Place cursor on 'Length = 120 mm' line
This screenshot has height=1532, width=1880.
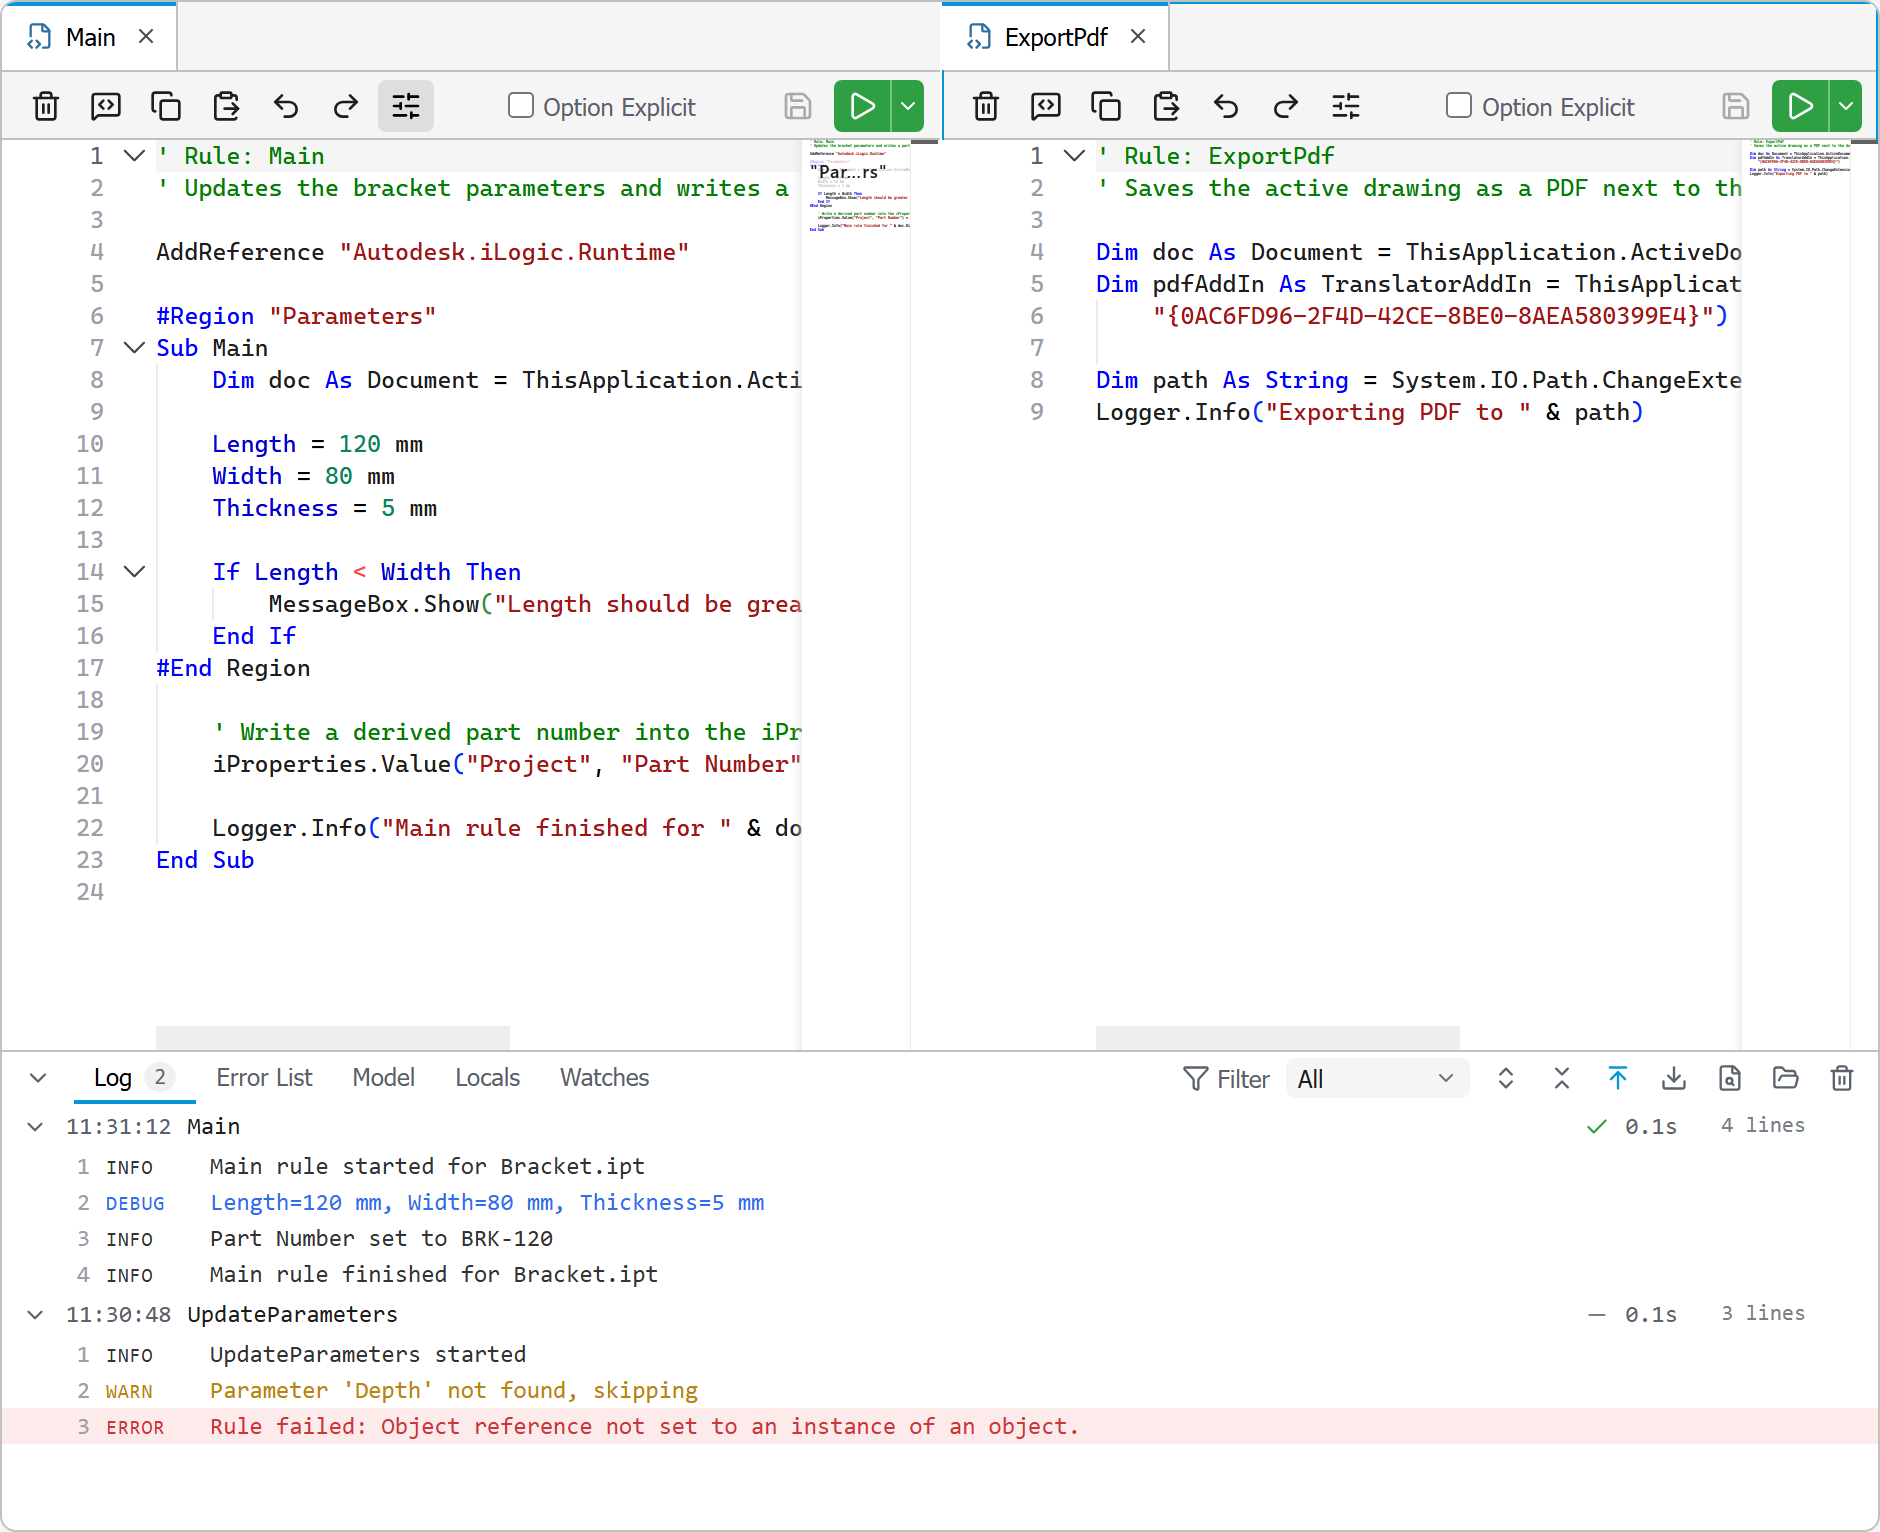pos(317,444)
